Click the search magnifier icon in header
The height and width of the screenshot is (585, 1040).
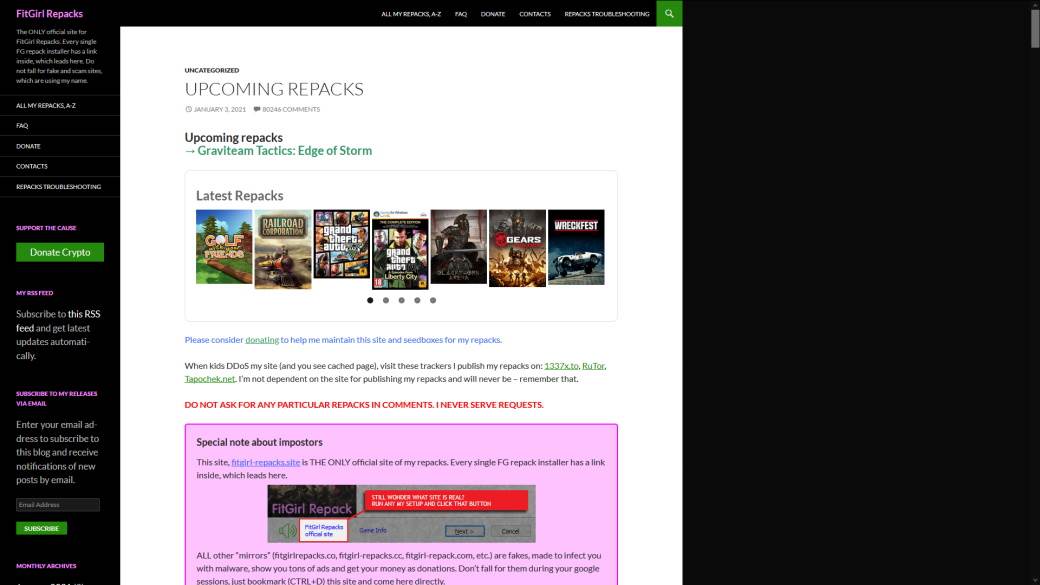tap(669, 13)
